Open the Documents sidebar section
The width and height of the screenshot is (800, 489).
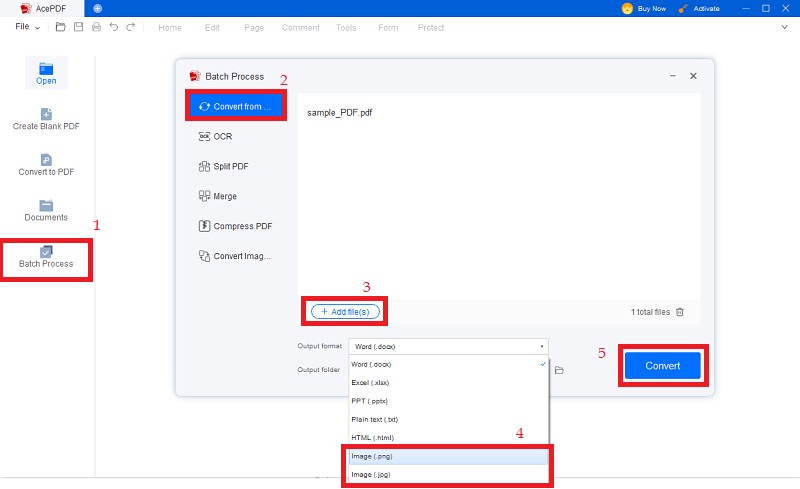click(x=46, y=210)
